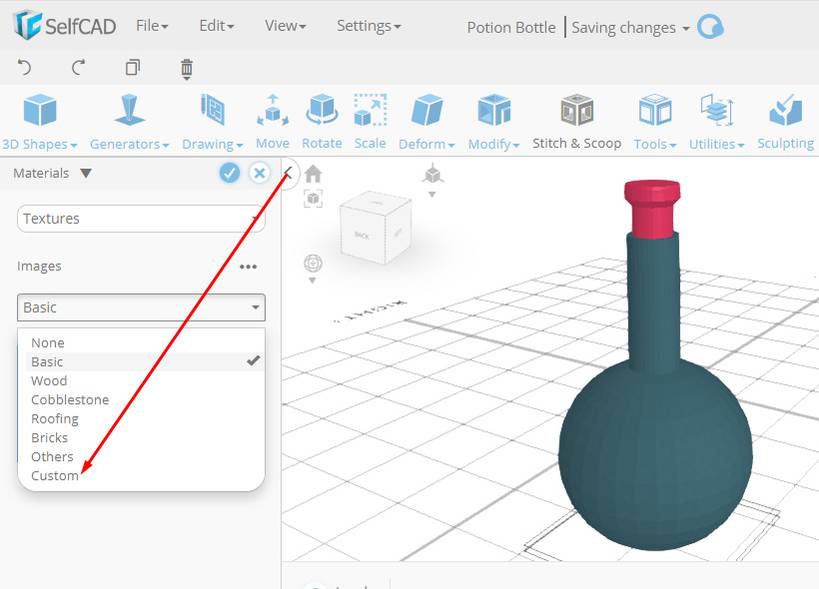This screenshot has height=589, width=819.
Task: Open the Images three-dot options
Action: [248, 267]
